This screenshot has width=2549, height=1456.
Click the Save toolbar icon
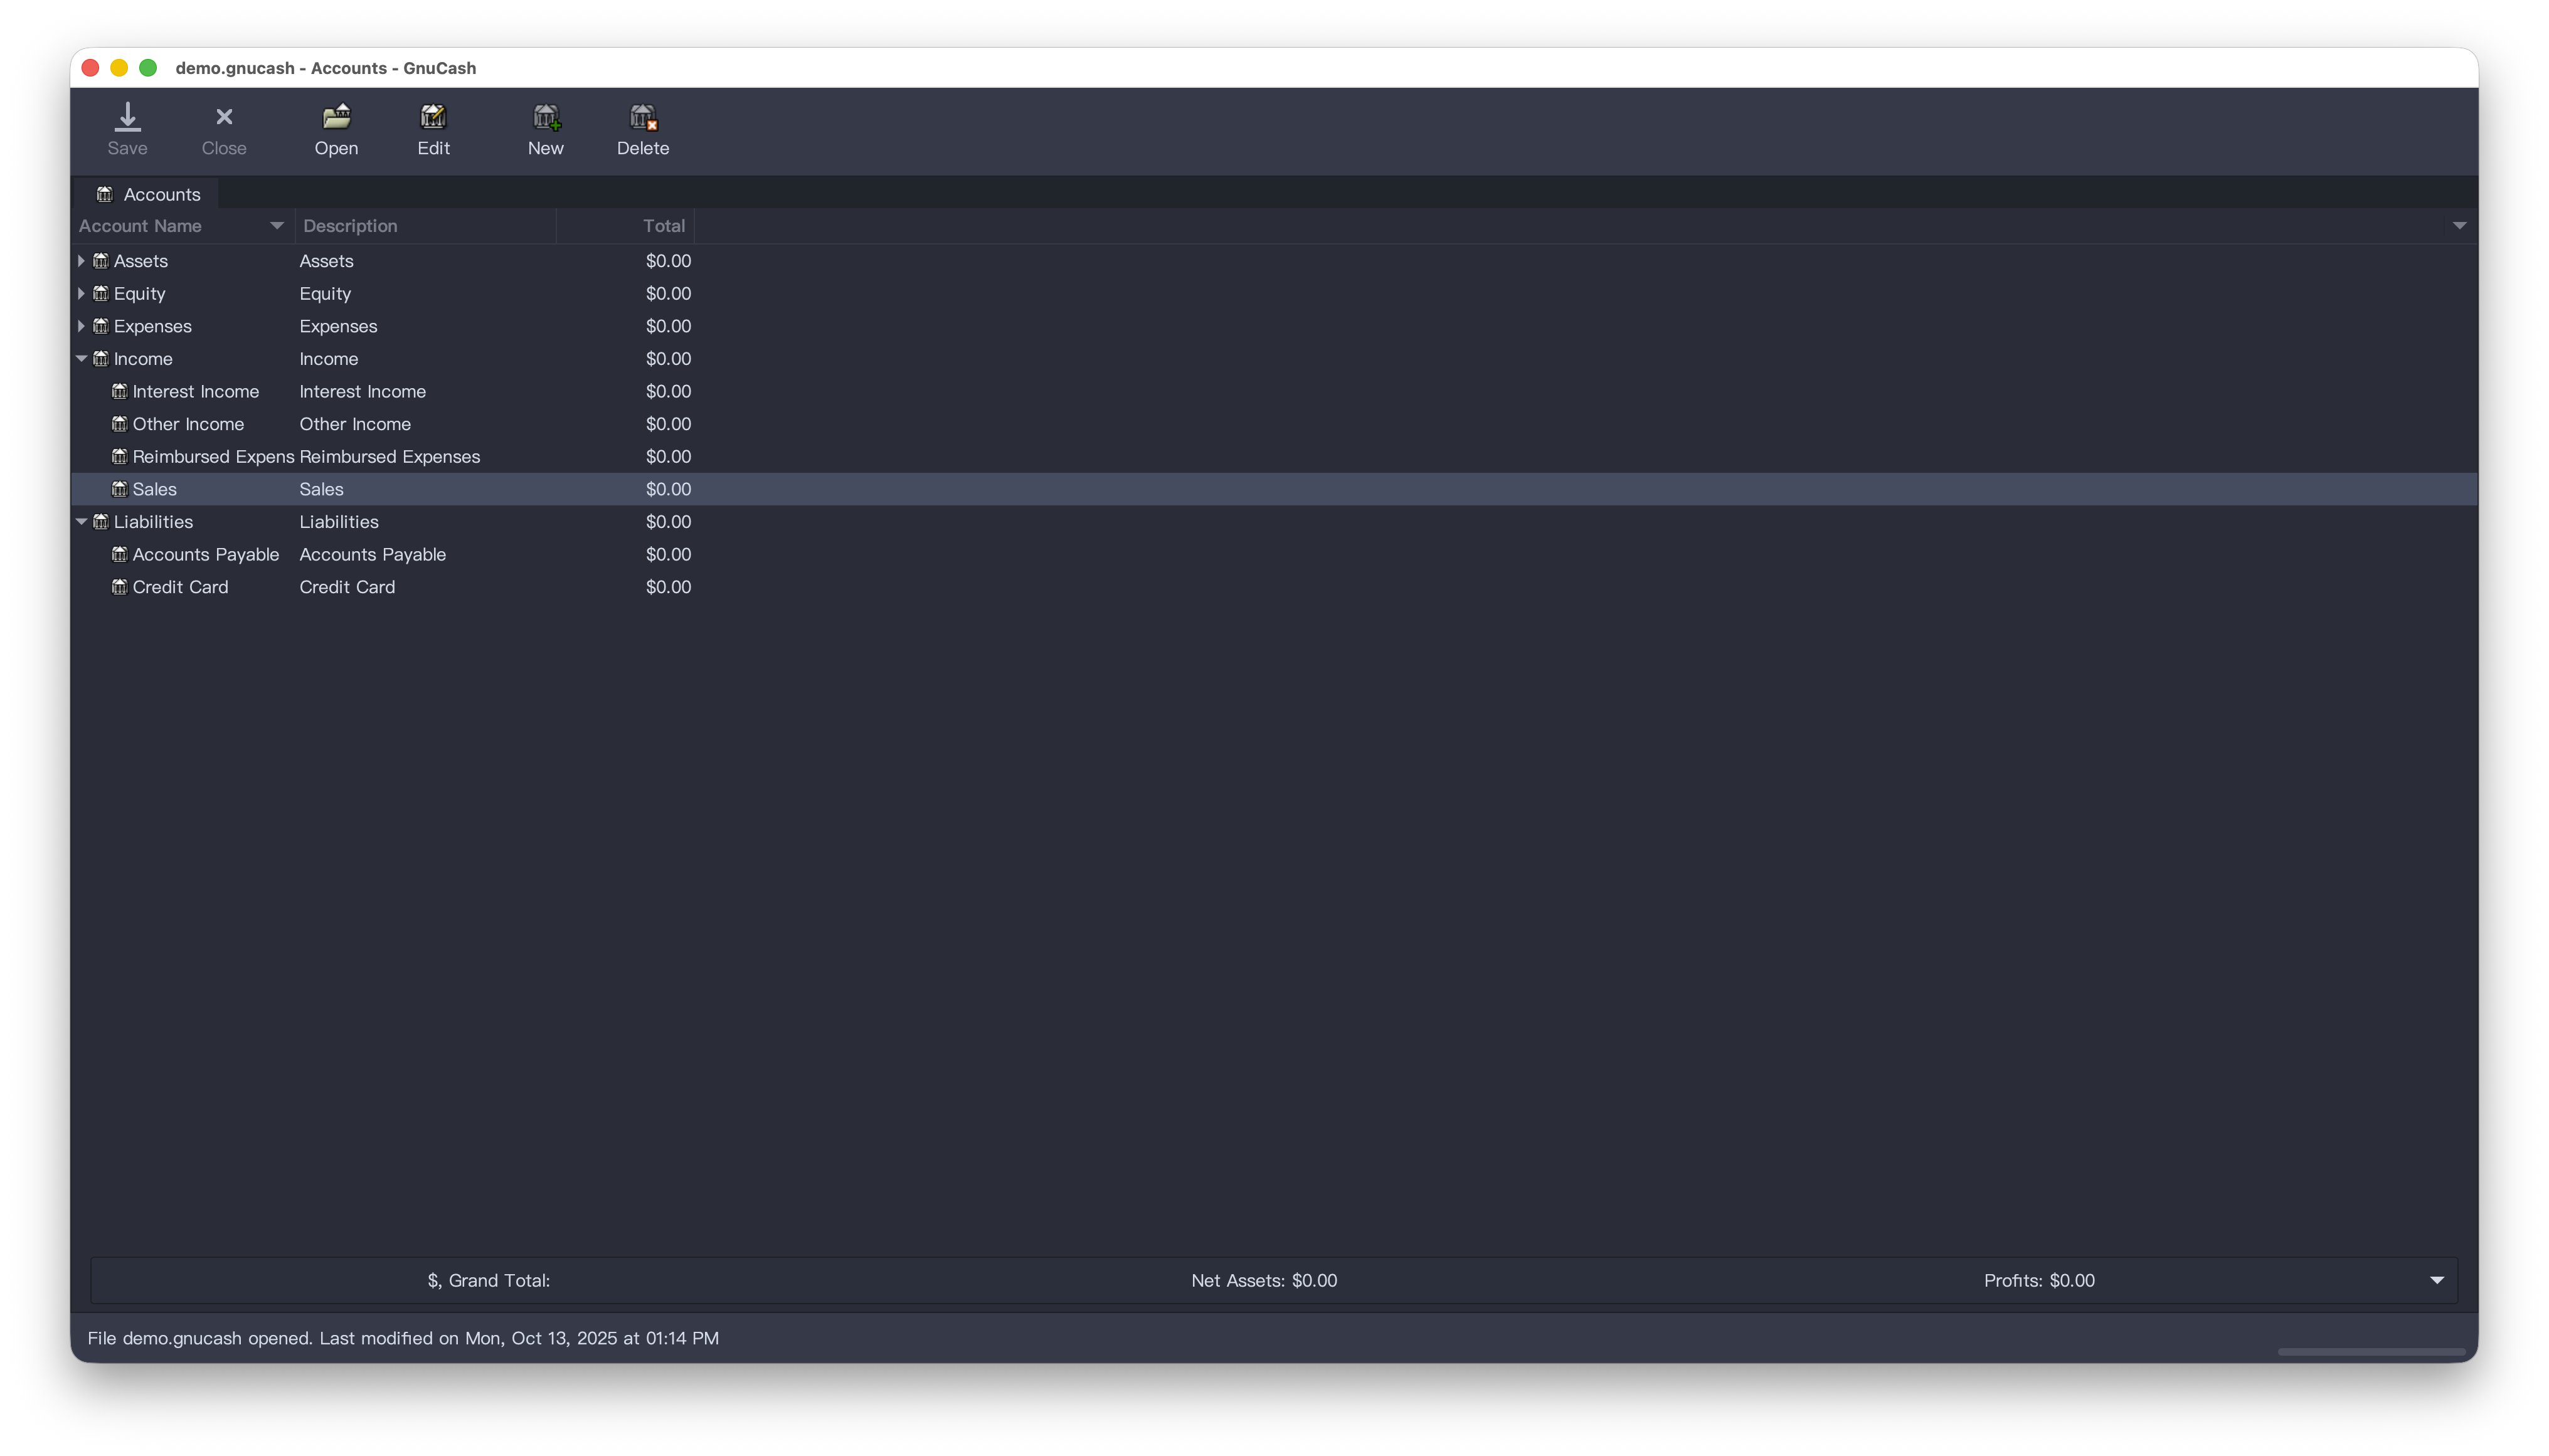[x=127, y=117]
